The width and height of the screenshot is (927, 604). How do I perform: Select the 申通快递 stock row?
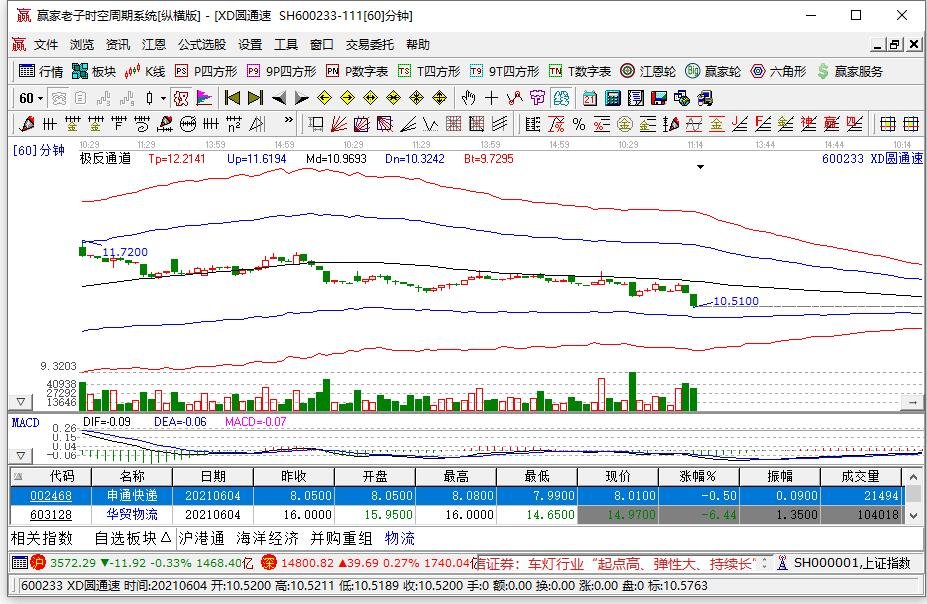[456, 495]
